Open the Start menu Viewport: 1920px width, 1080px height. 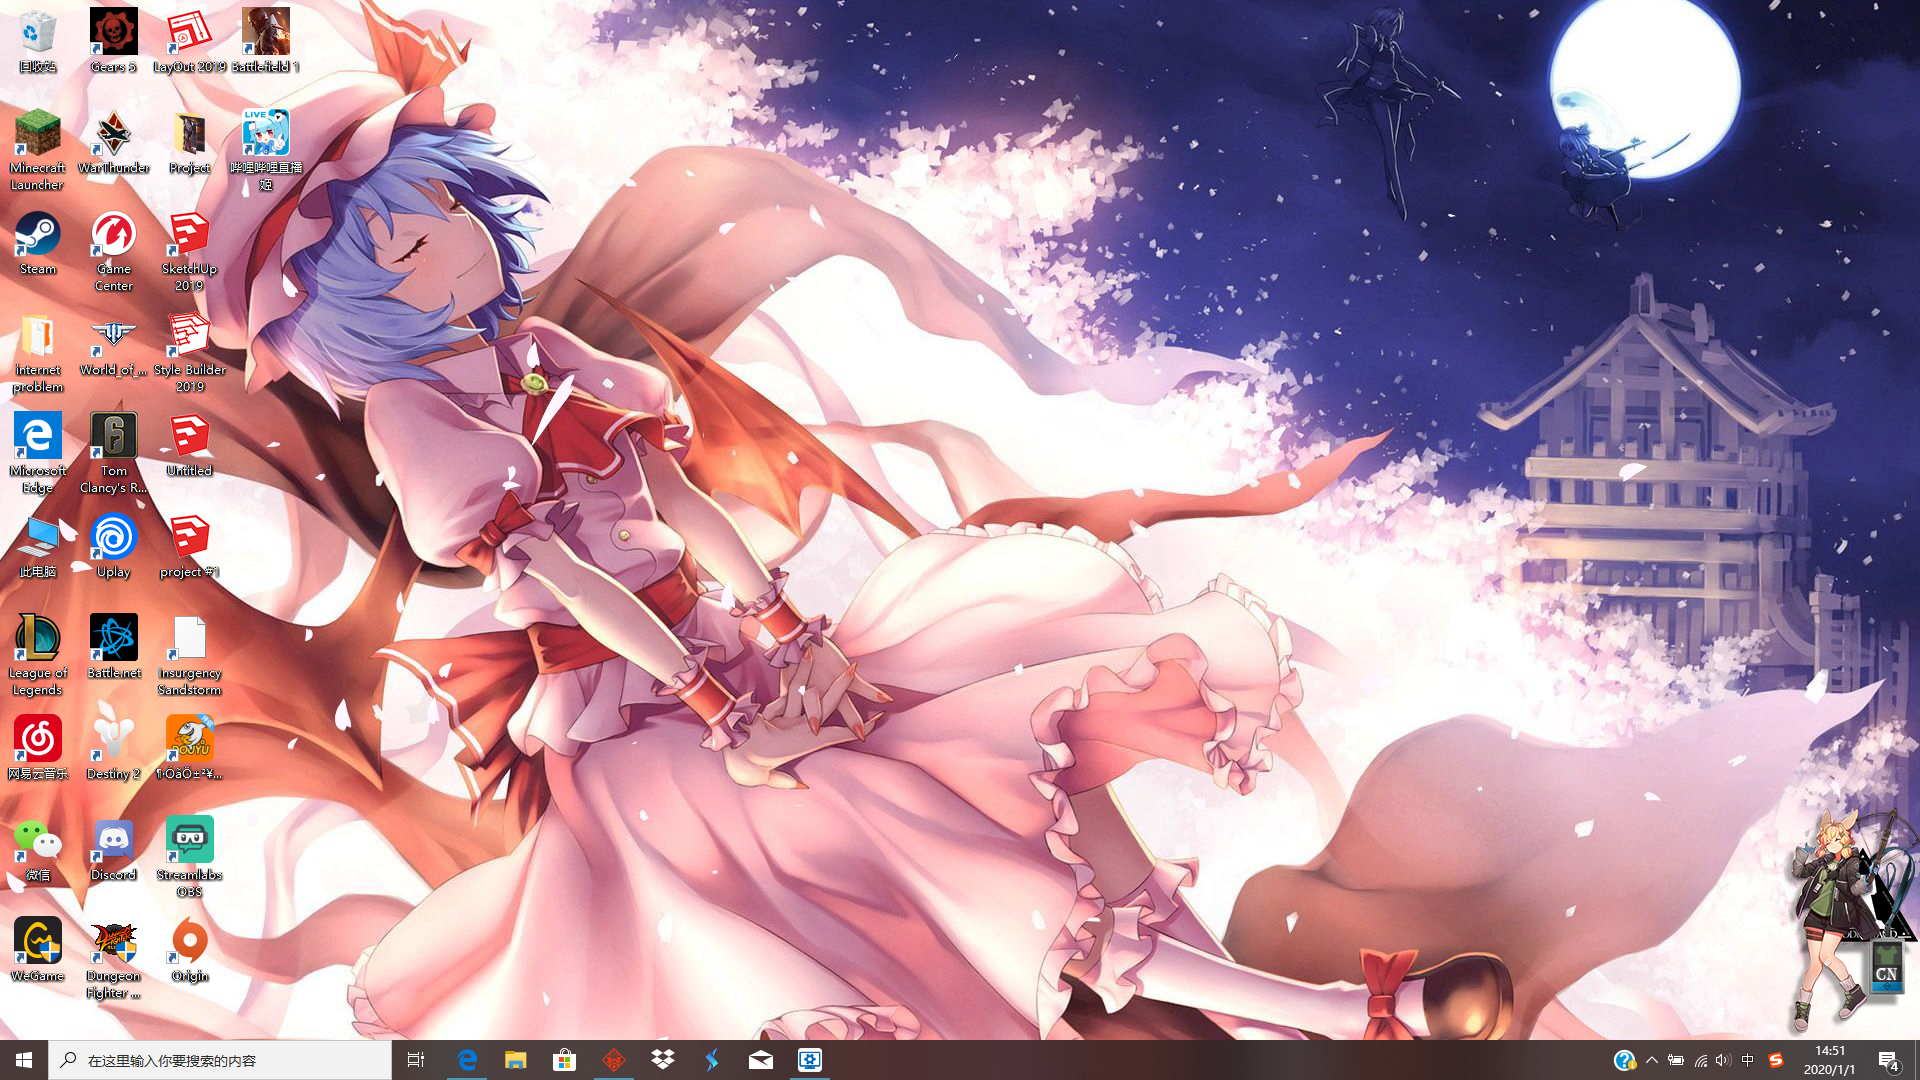(x=20, y=1060)
